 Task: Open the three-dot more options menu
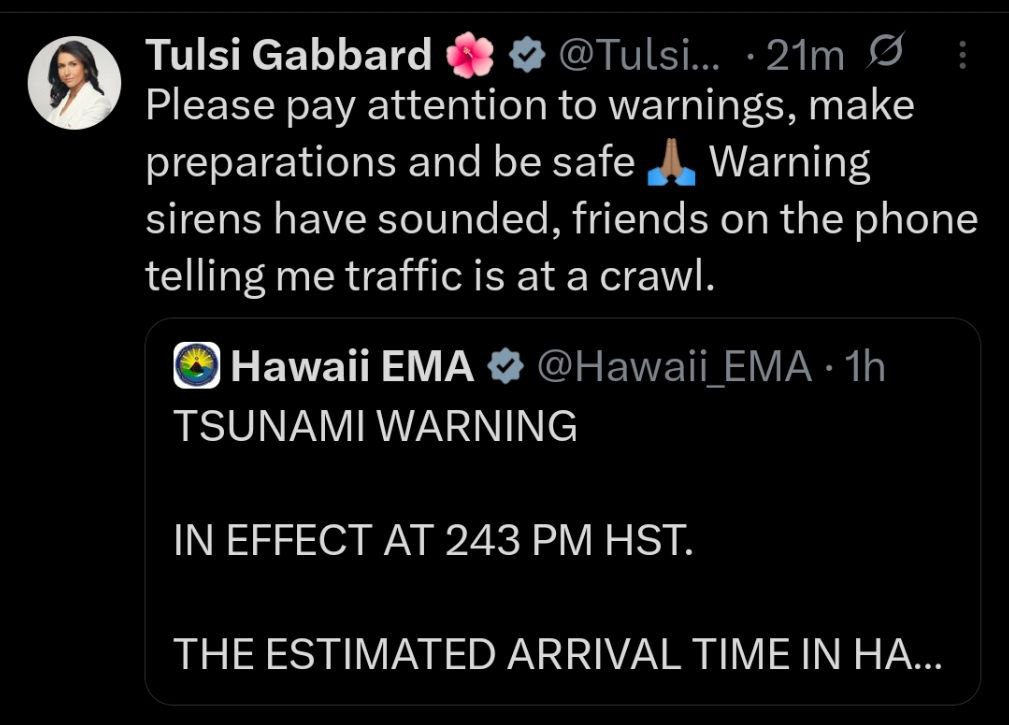point(962,55)
